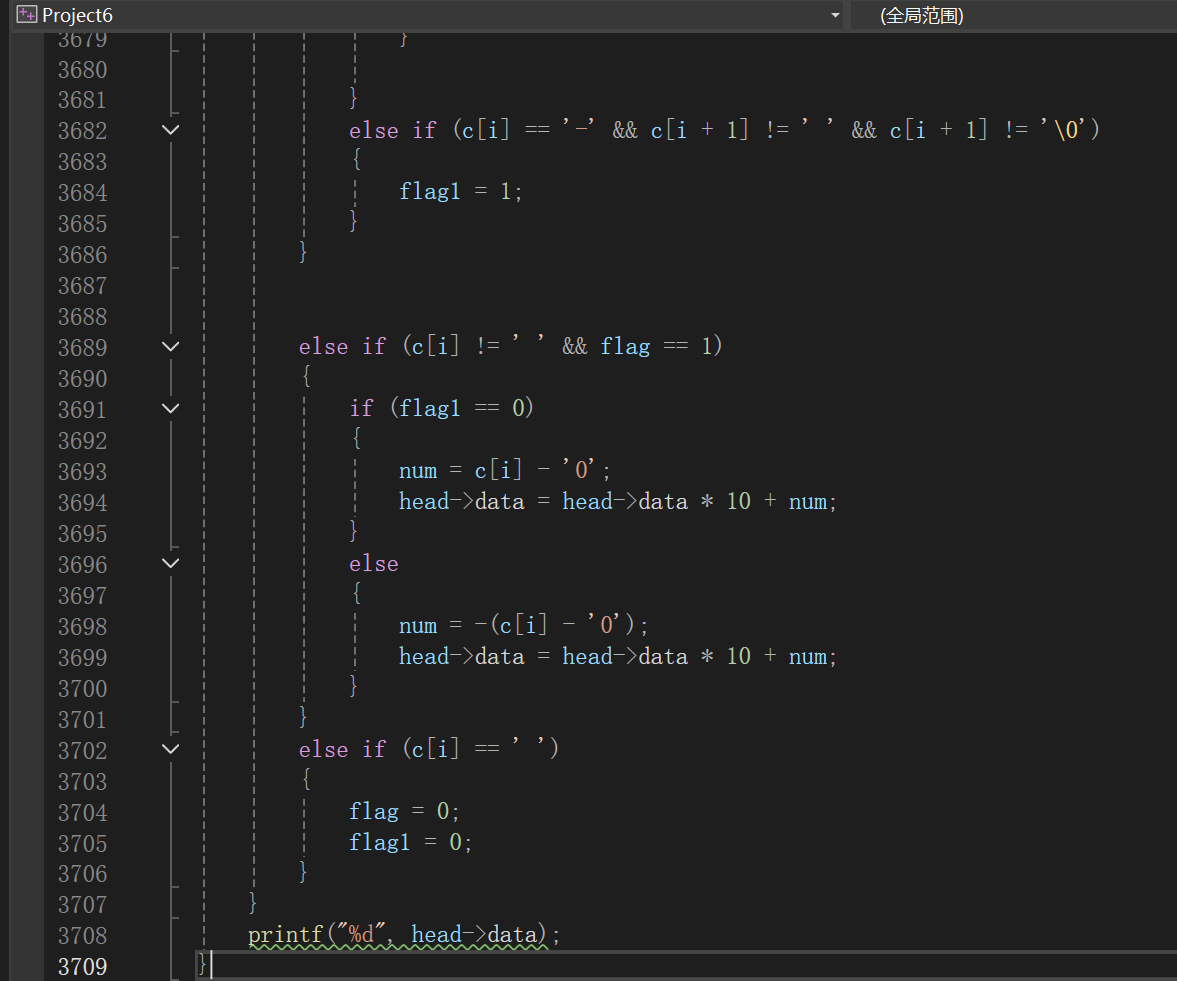1177x981 pixels.
Task: Click the condition "if (flag1 == 0)"
Action: pyautogui.click(x=441, y=408)
